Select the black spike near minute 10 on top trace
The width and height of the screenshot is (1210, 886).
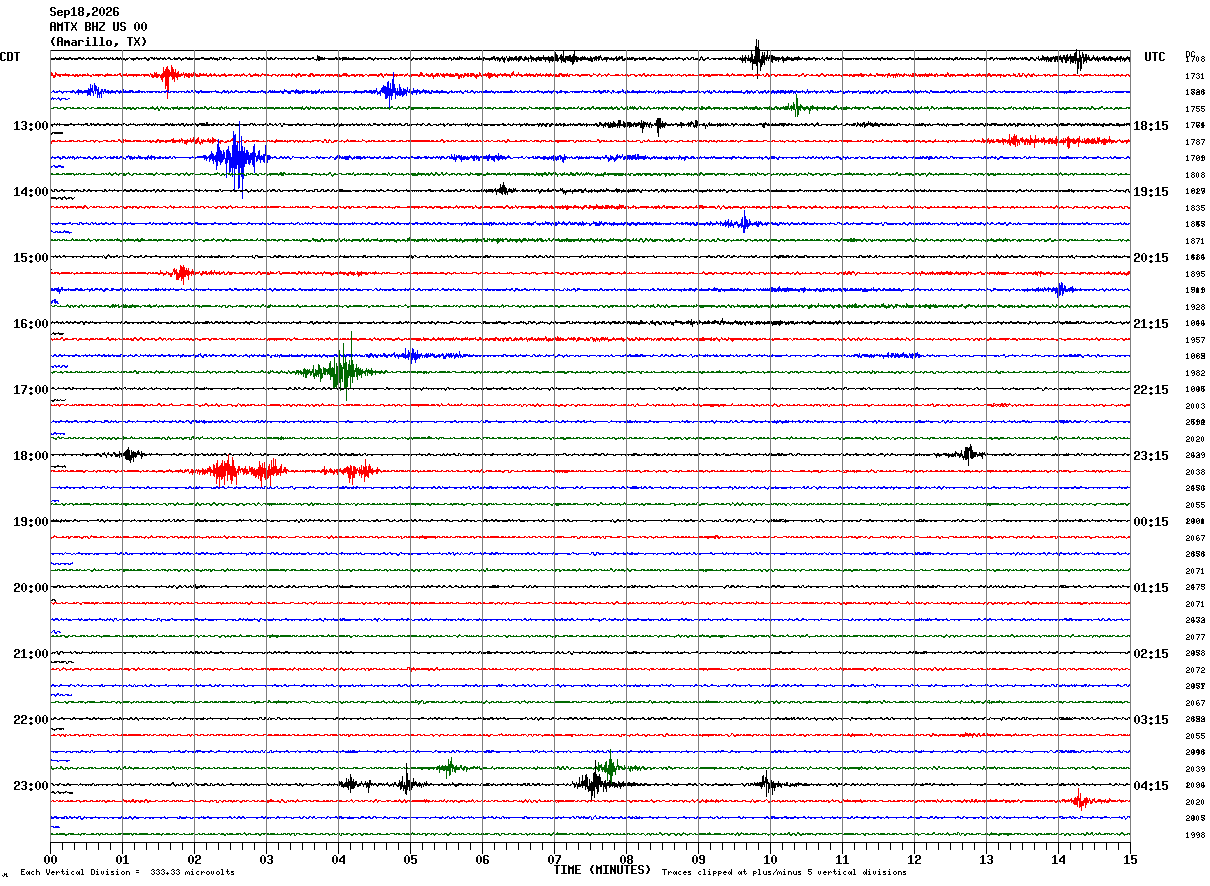click(x=757, y=58)
